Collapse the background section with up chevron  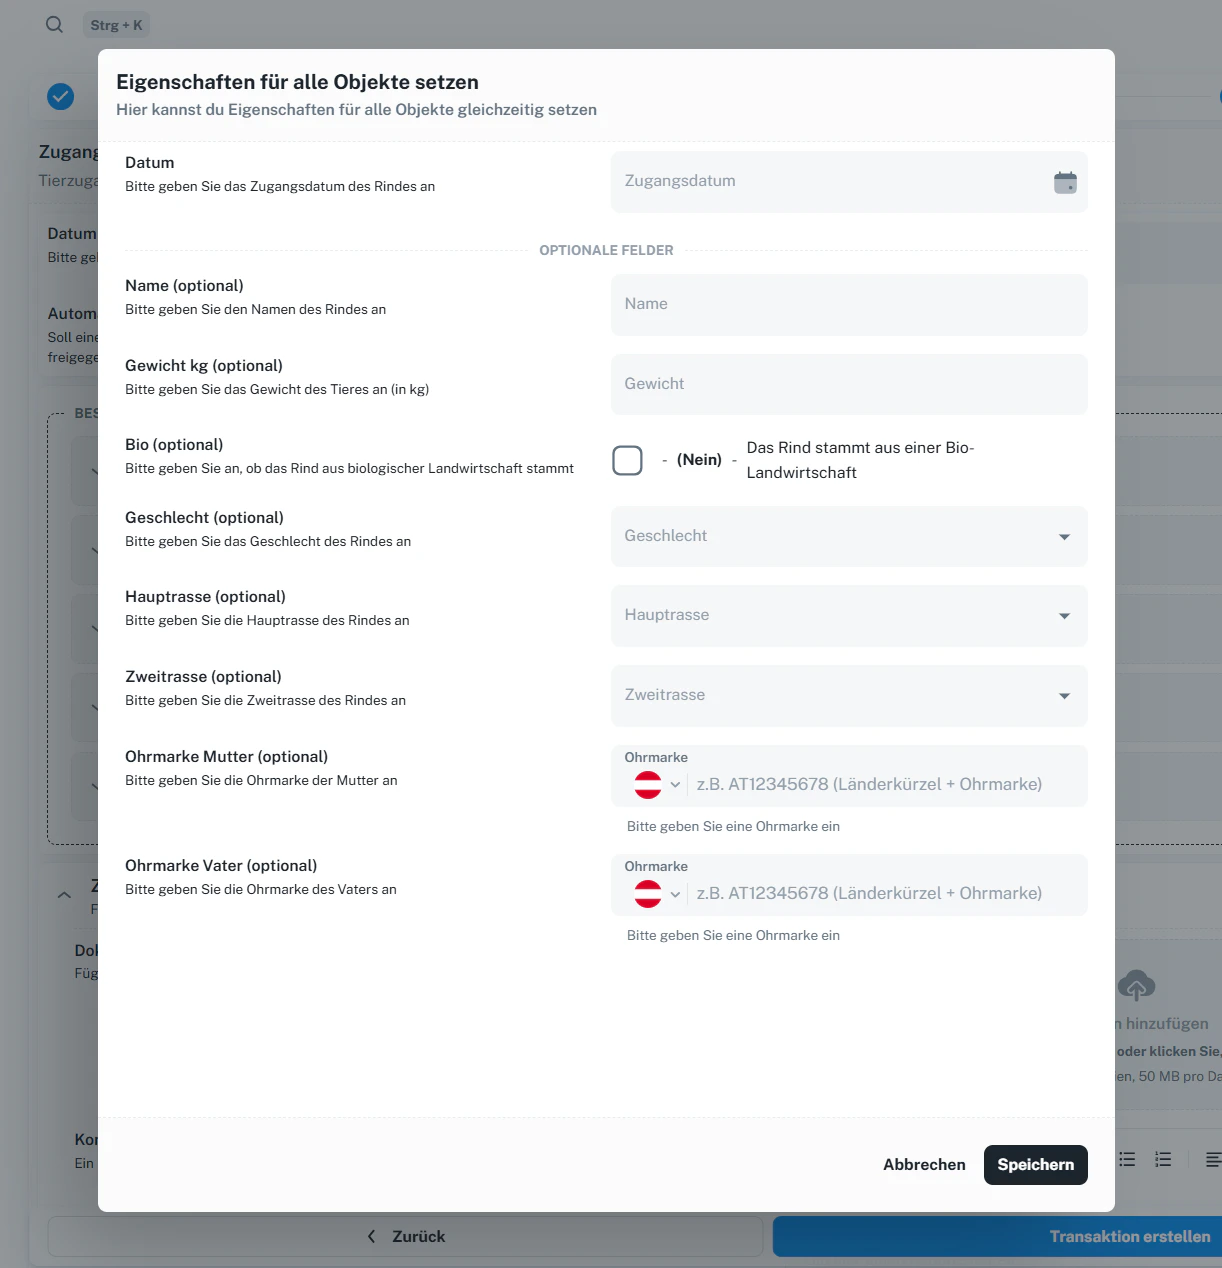click(64, 895)
